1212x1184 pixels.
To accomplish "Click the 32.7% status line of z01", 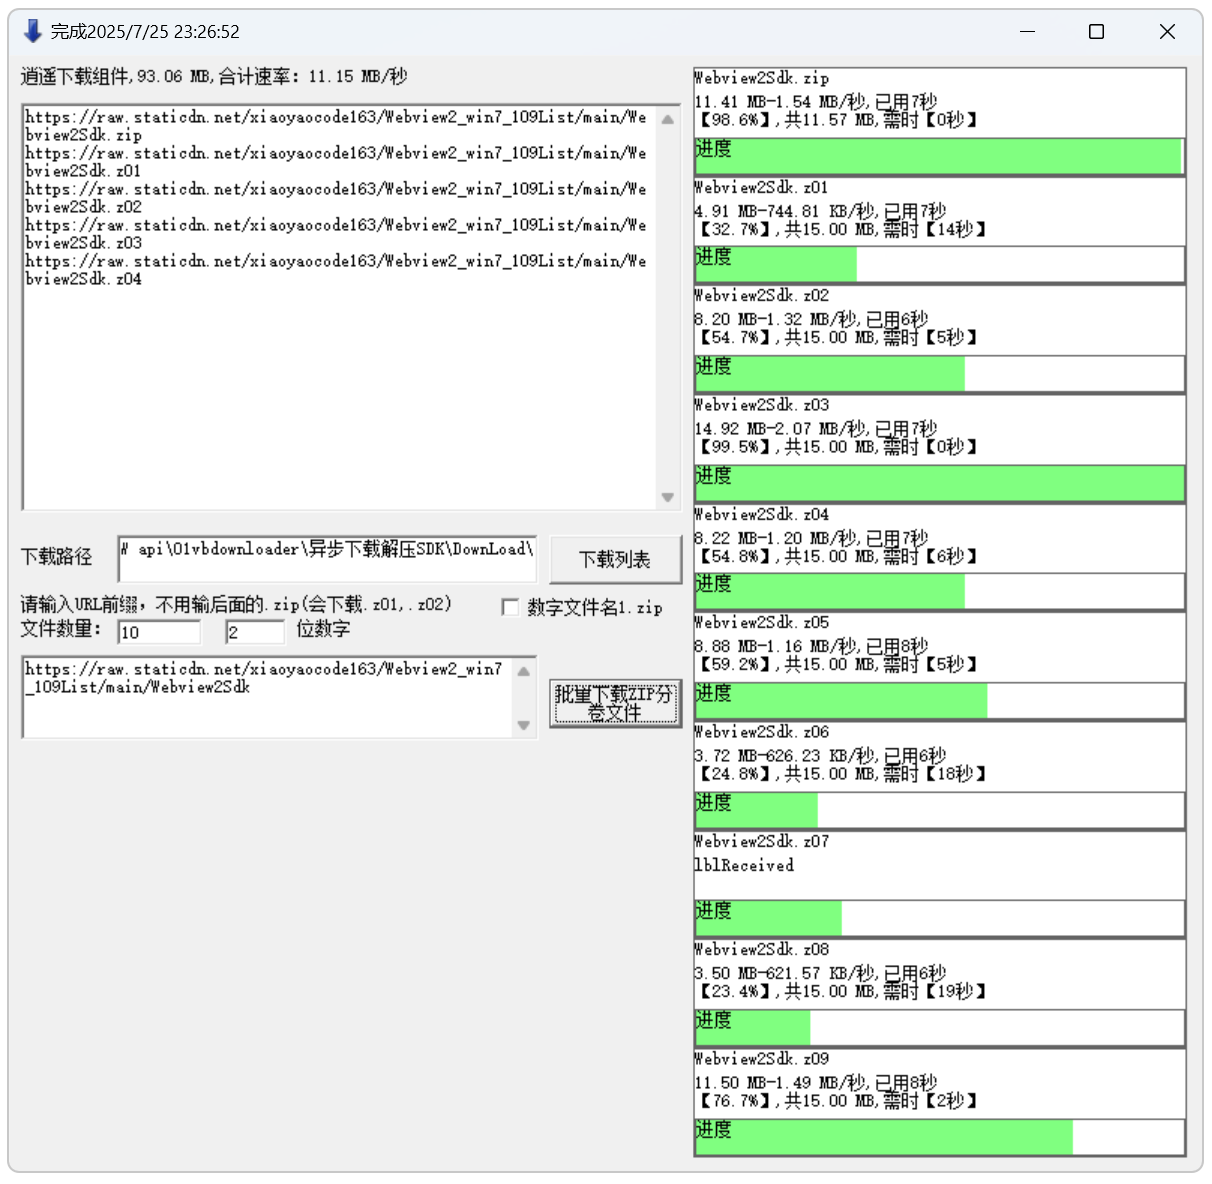I will pos(841,229).
